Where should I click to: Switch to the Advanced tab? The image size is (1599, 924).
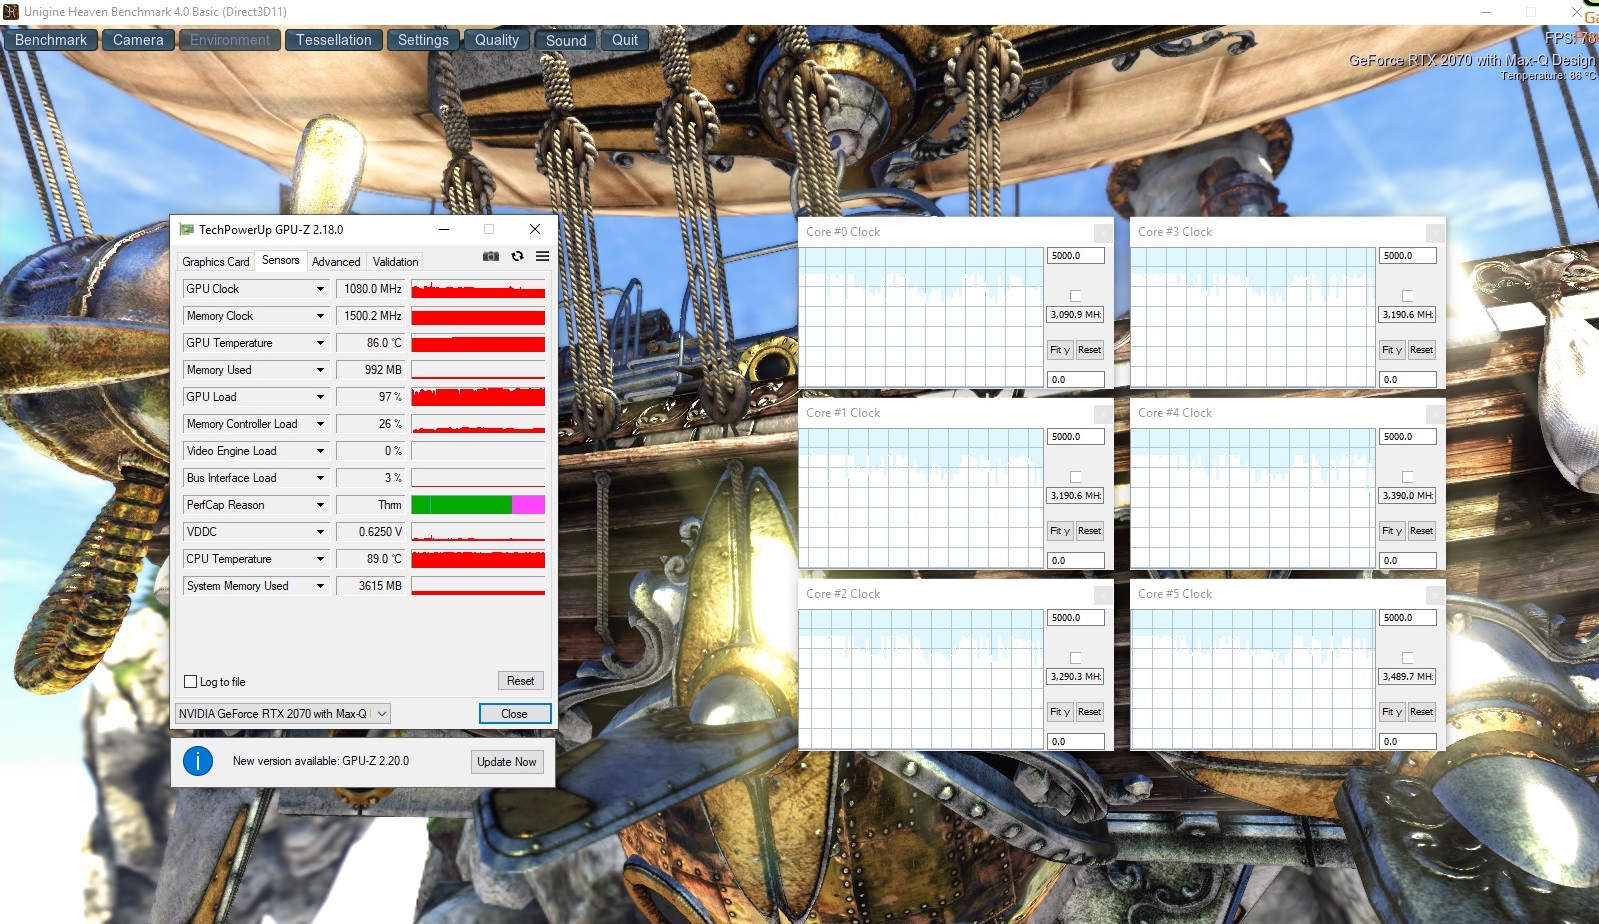pyautogui.click(x=336, y=262)
